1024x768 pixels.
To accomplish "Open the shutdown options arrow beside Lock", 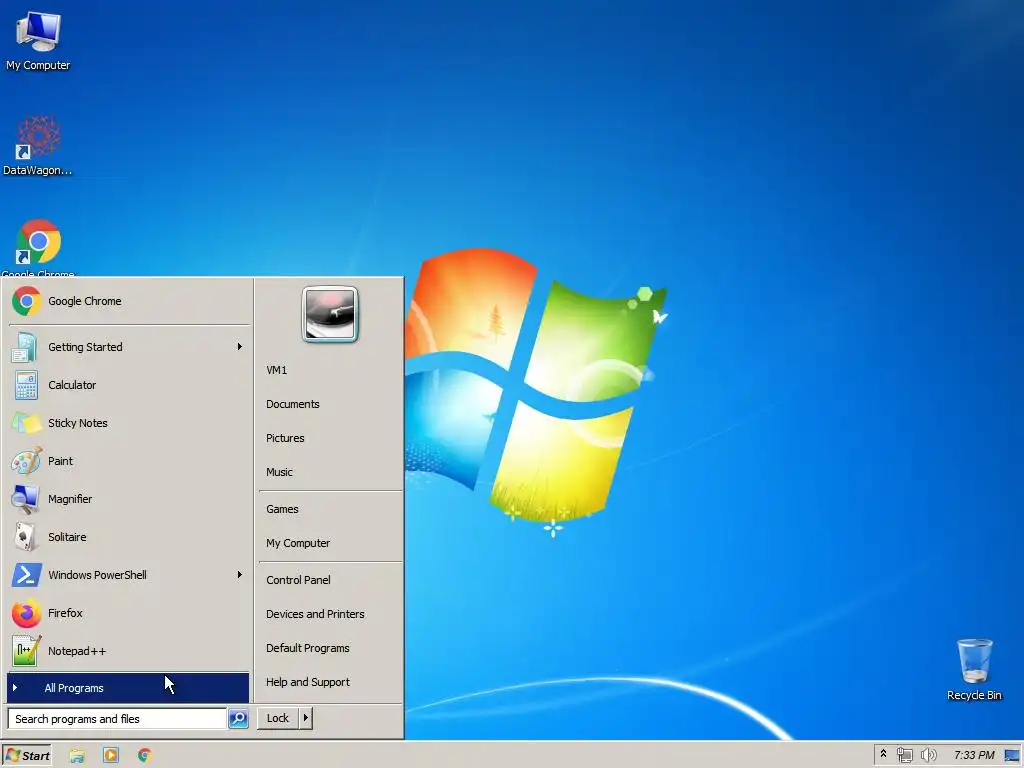I will [305, 718].
